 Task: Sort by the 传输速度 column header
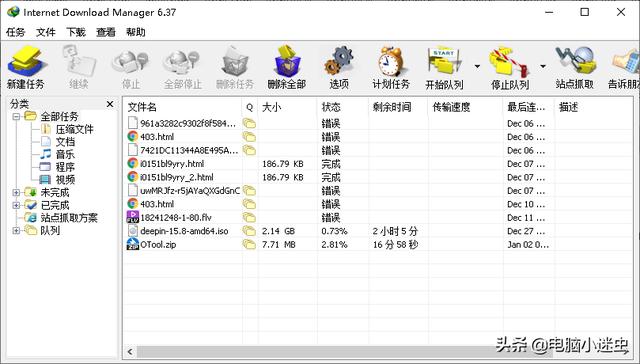click(465, 107)
